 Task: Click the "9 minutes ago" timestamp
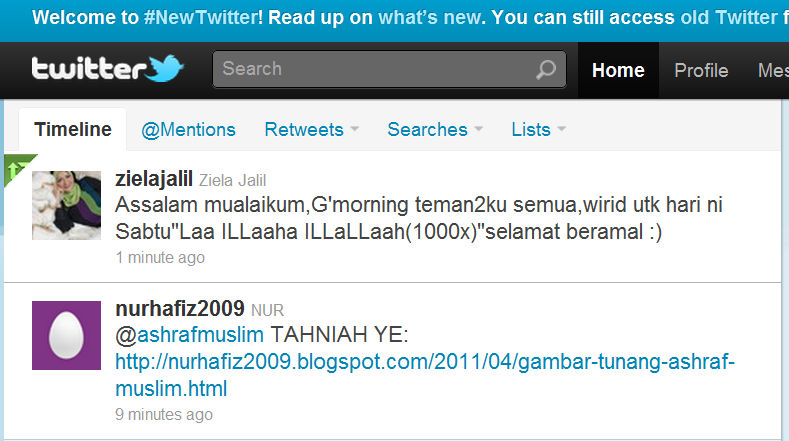click(x=164, y=414)
